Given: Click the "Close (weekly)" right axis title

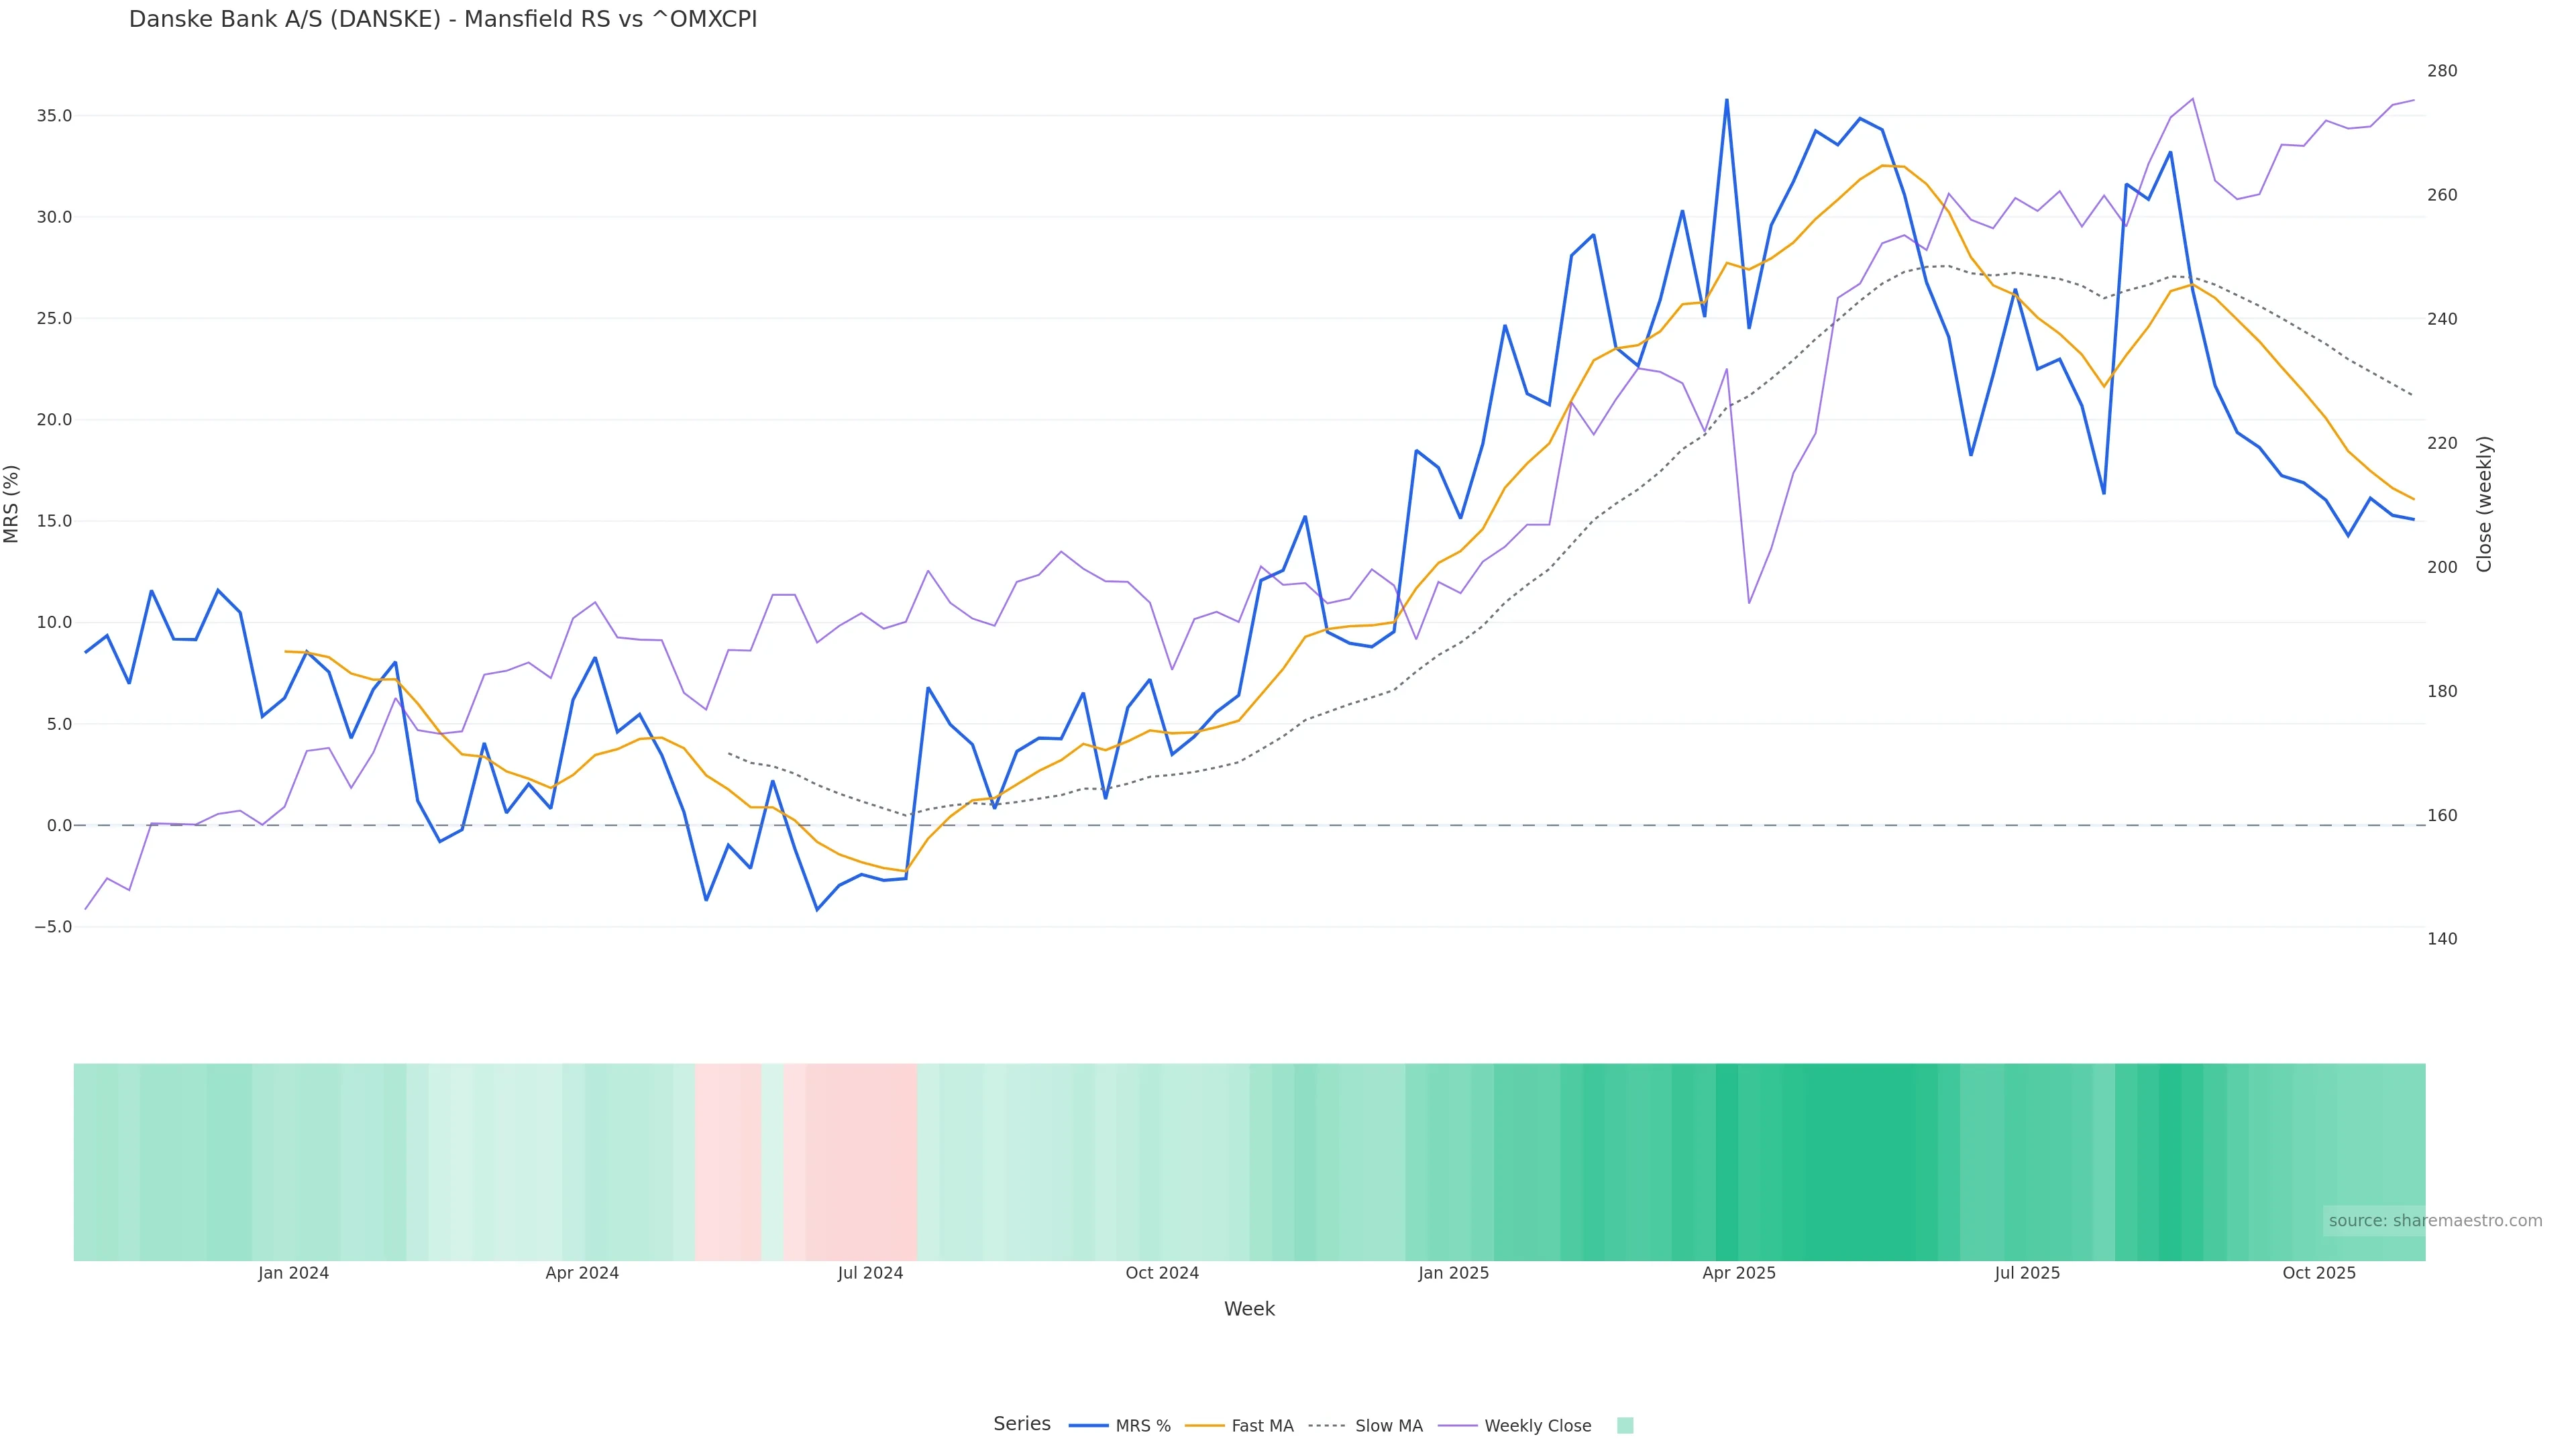Looking at the screenshot, I should pos(2484,503).
